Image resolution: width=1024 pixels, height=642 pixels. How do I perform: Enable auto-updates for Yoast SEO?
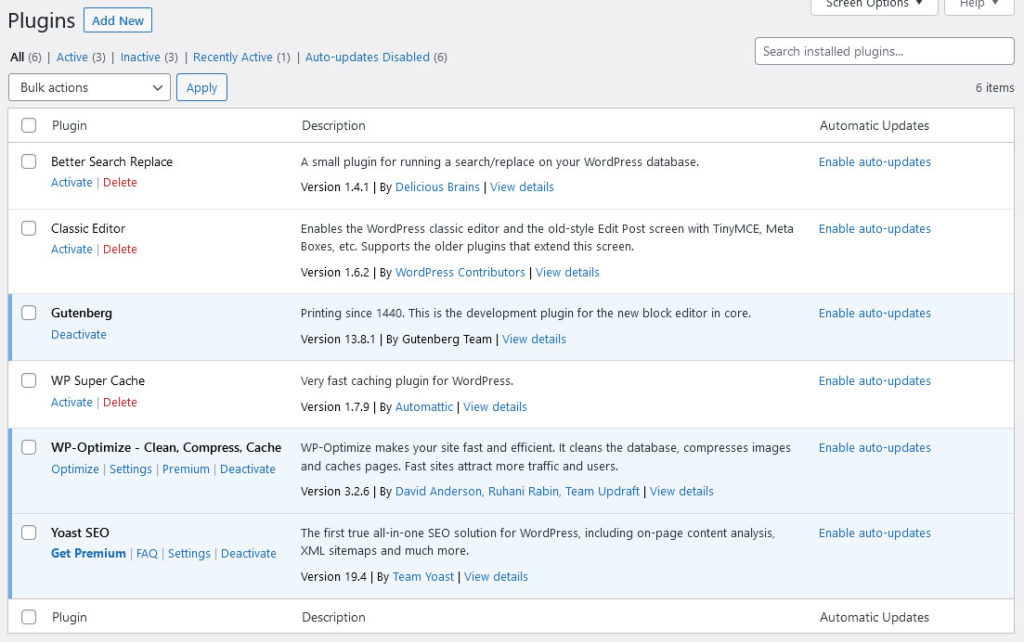click(x=875, y=533)
